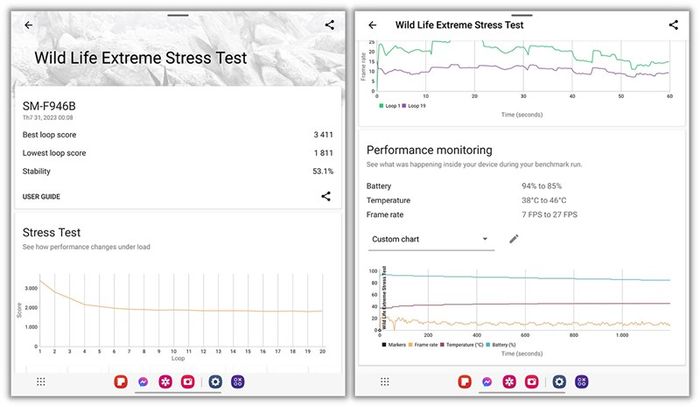This screenshot has height=407, width=700.
Task: Open app drawer grid in left taskbar
Action: coord(41,382)
